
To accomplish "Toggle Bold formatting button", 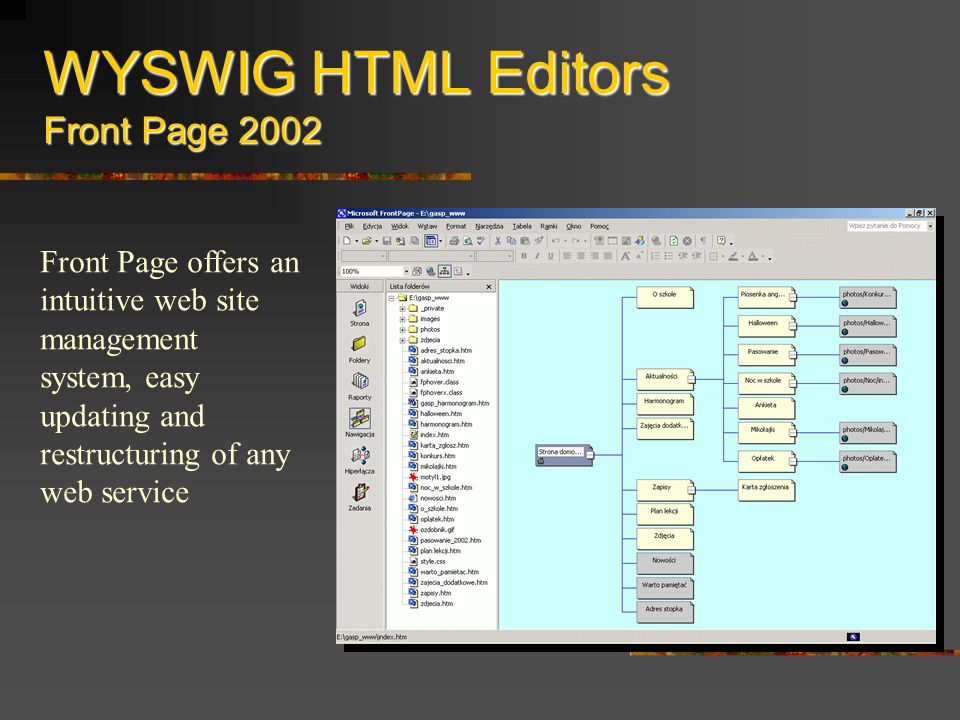I will point(523,256).
